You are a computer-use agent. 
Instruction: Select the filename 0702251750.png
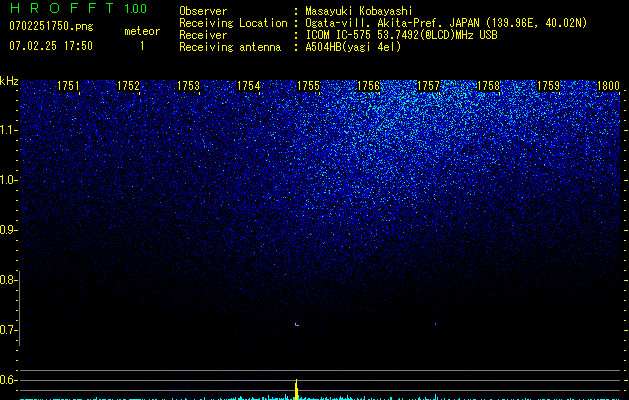pos(51,26)
